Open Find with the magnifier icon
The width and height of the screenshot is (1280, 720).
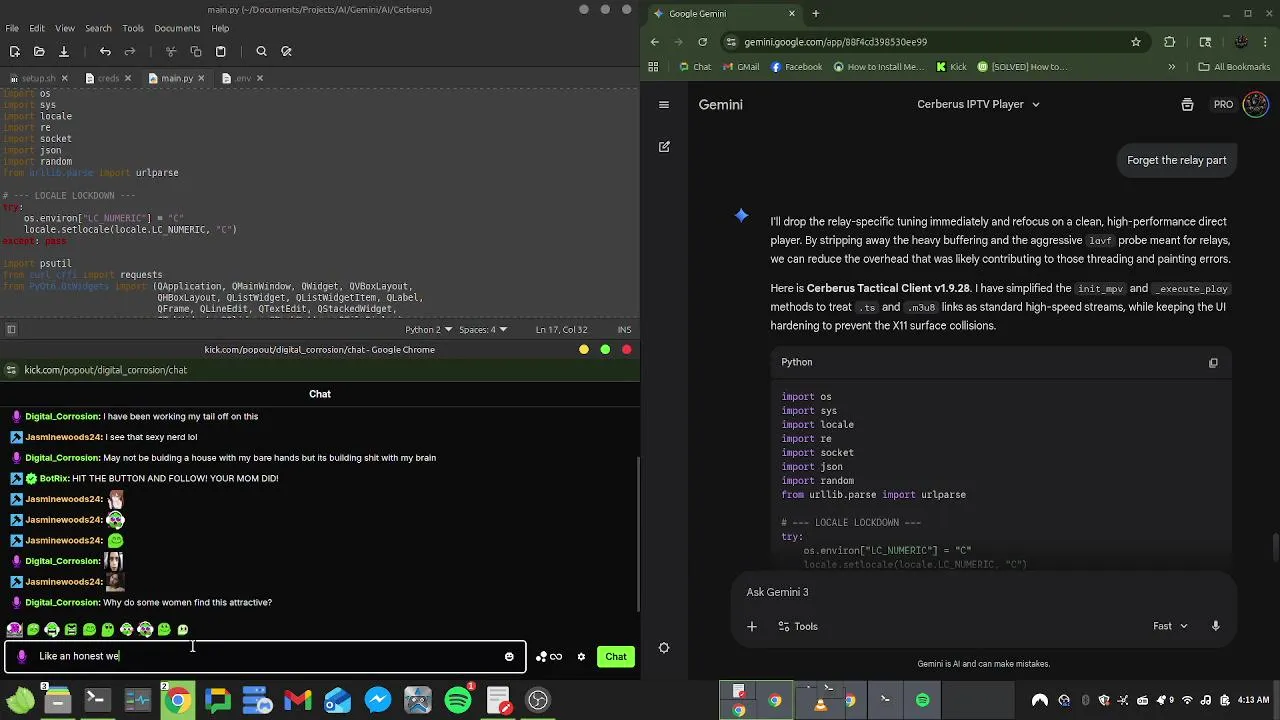click(x=261, y=51)
